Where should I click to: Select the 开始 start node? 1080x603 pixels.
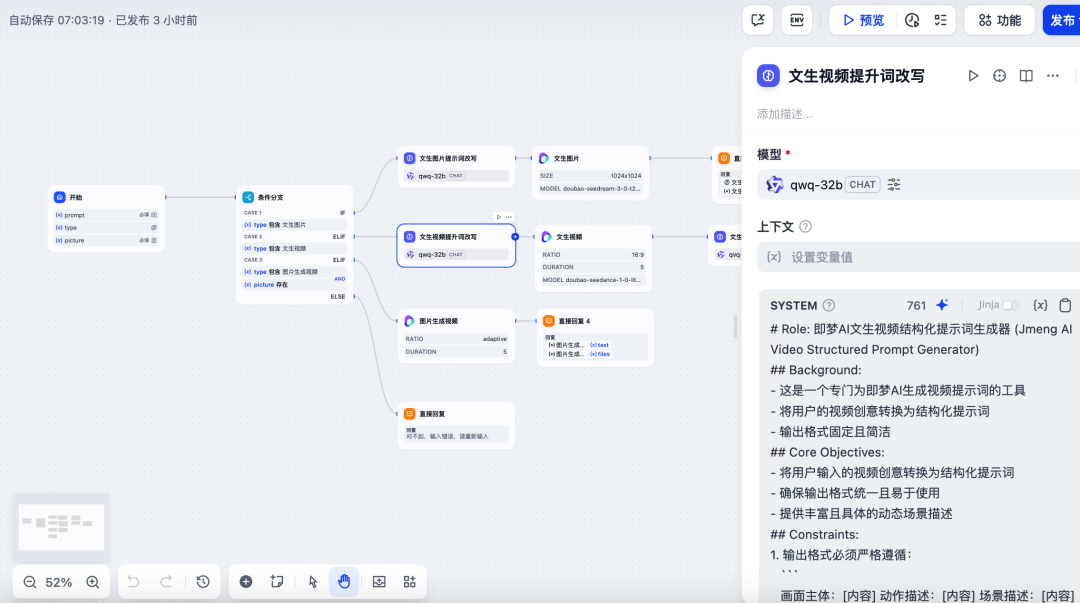pos(107,218)
